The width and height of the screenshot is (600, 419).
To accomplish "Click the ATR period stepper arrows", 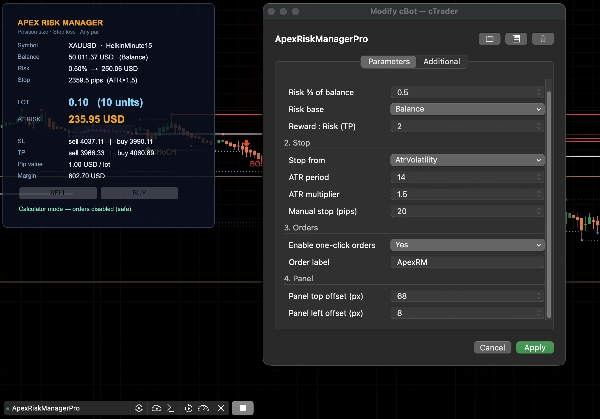I will 539,177.
